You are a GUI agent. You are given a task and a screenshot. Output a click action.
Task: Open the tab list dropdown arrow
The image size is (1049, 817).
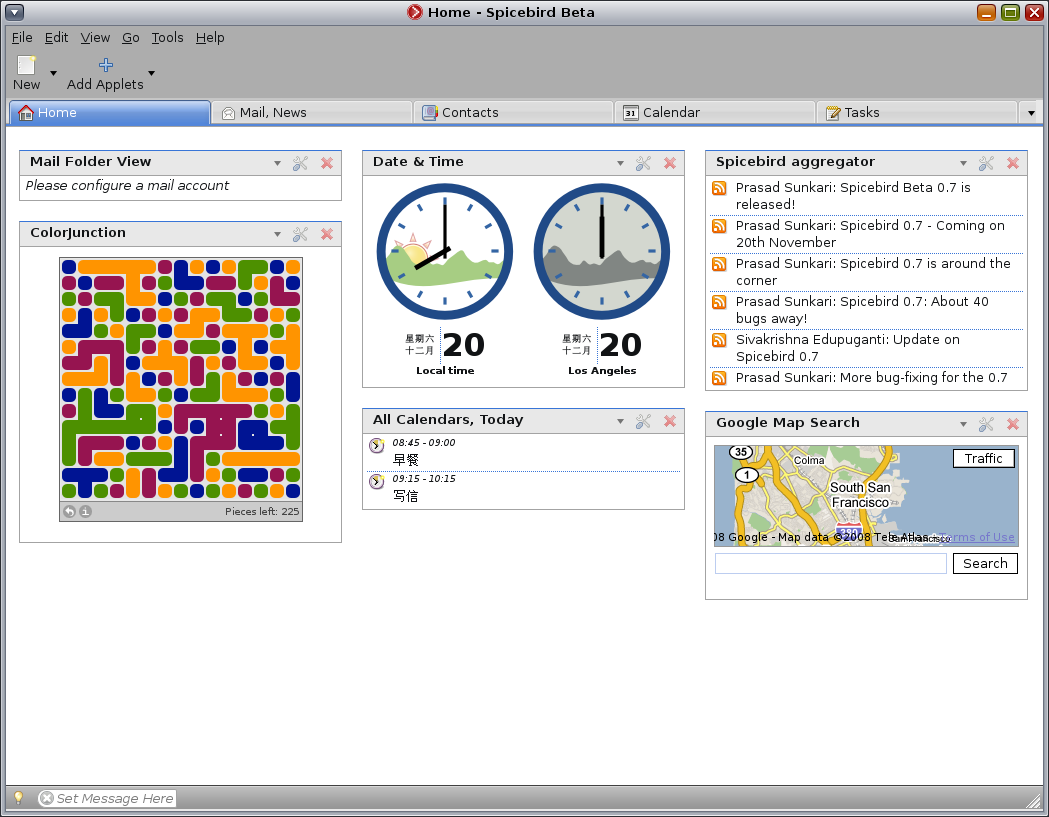click(1031, 113)
